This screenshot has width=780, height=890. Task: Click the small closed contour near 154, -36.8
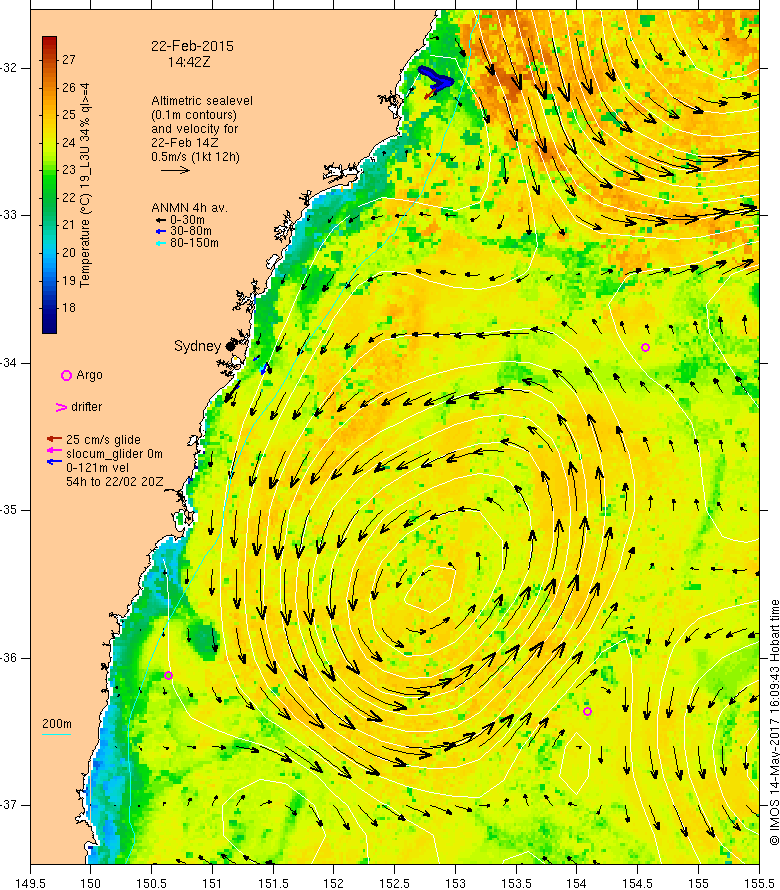point(574,763)
